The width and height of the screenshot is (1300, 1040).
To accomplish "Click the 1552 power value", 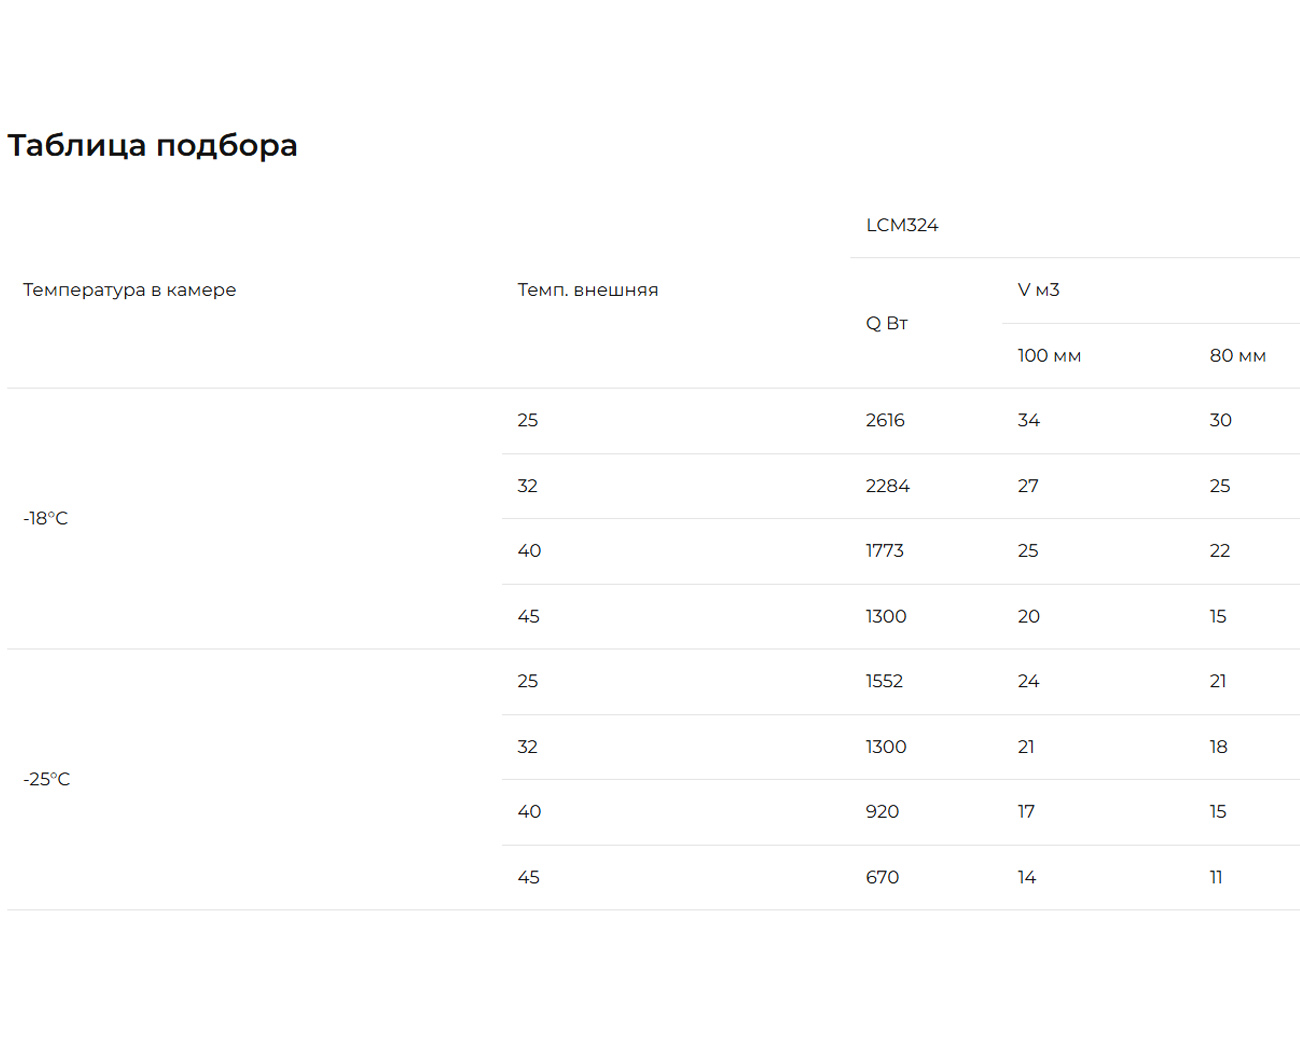I will point(884,681).
